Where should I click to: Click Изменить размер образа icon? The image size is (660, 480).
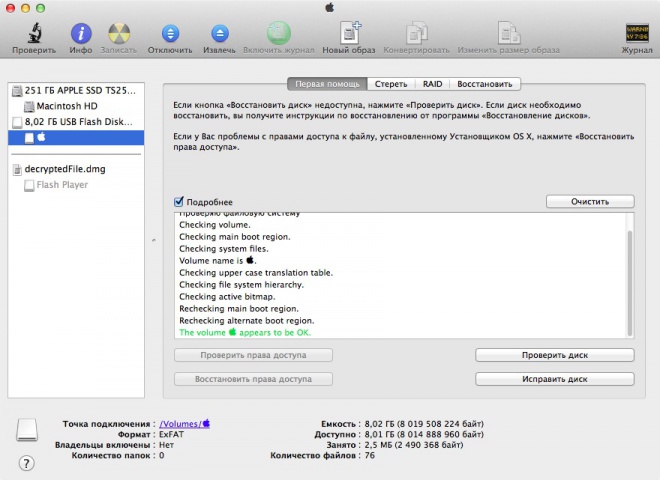(508, 32)
